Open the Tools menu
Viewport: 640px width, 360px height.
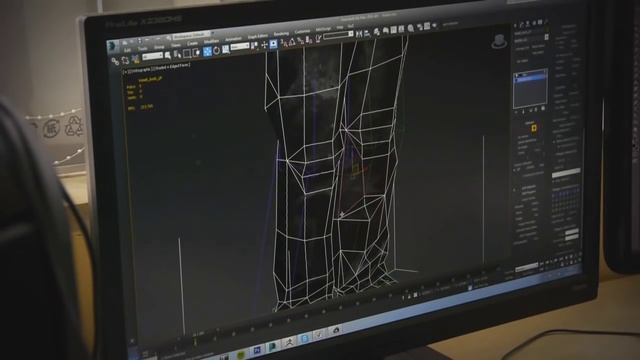(x=142, y=49)
